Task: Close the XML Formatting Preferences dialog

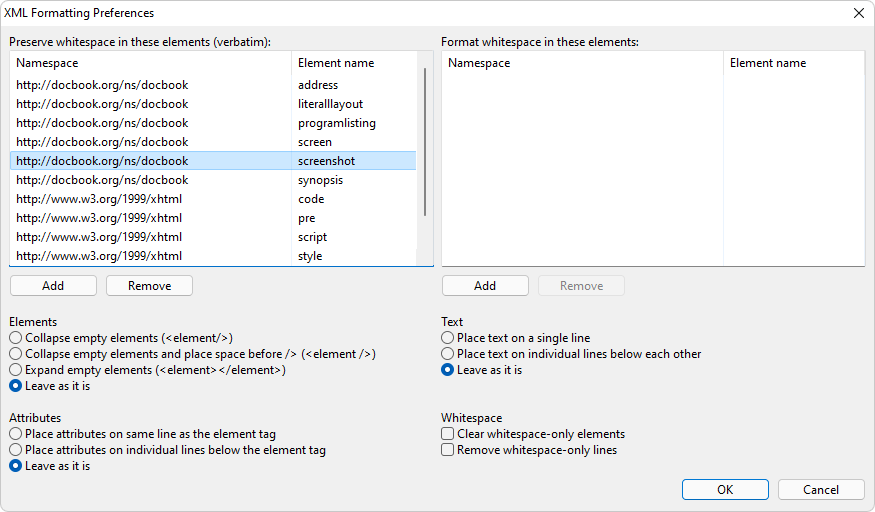Action: [x=858, y=13]
